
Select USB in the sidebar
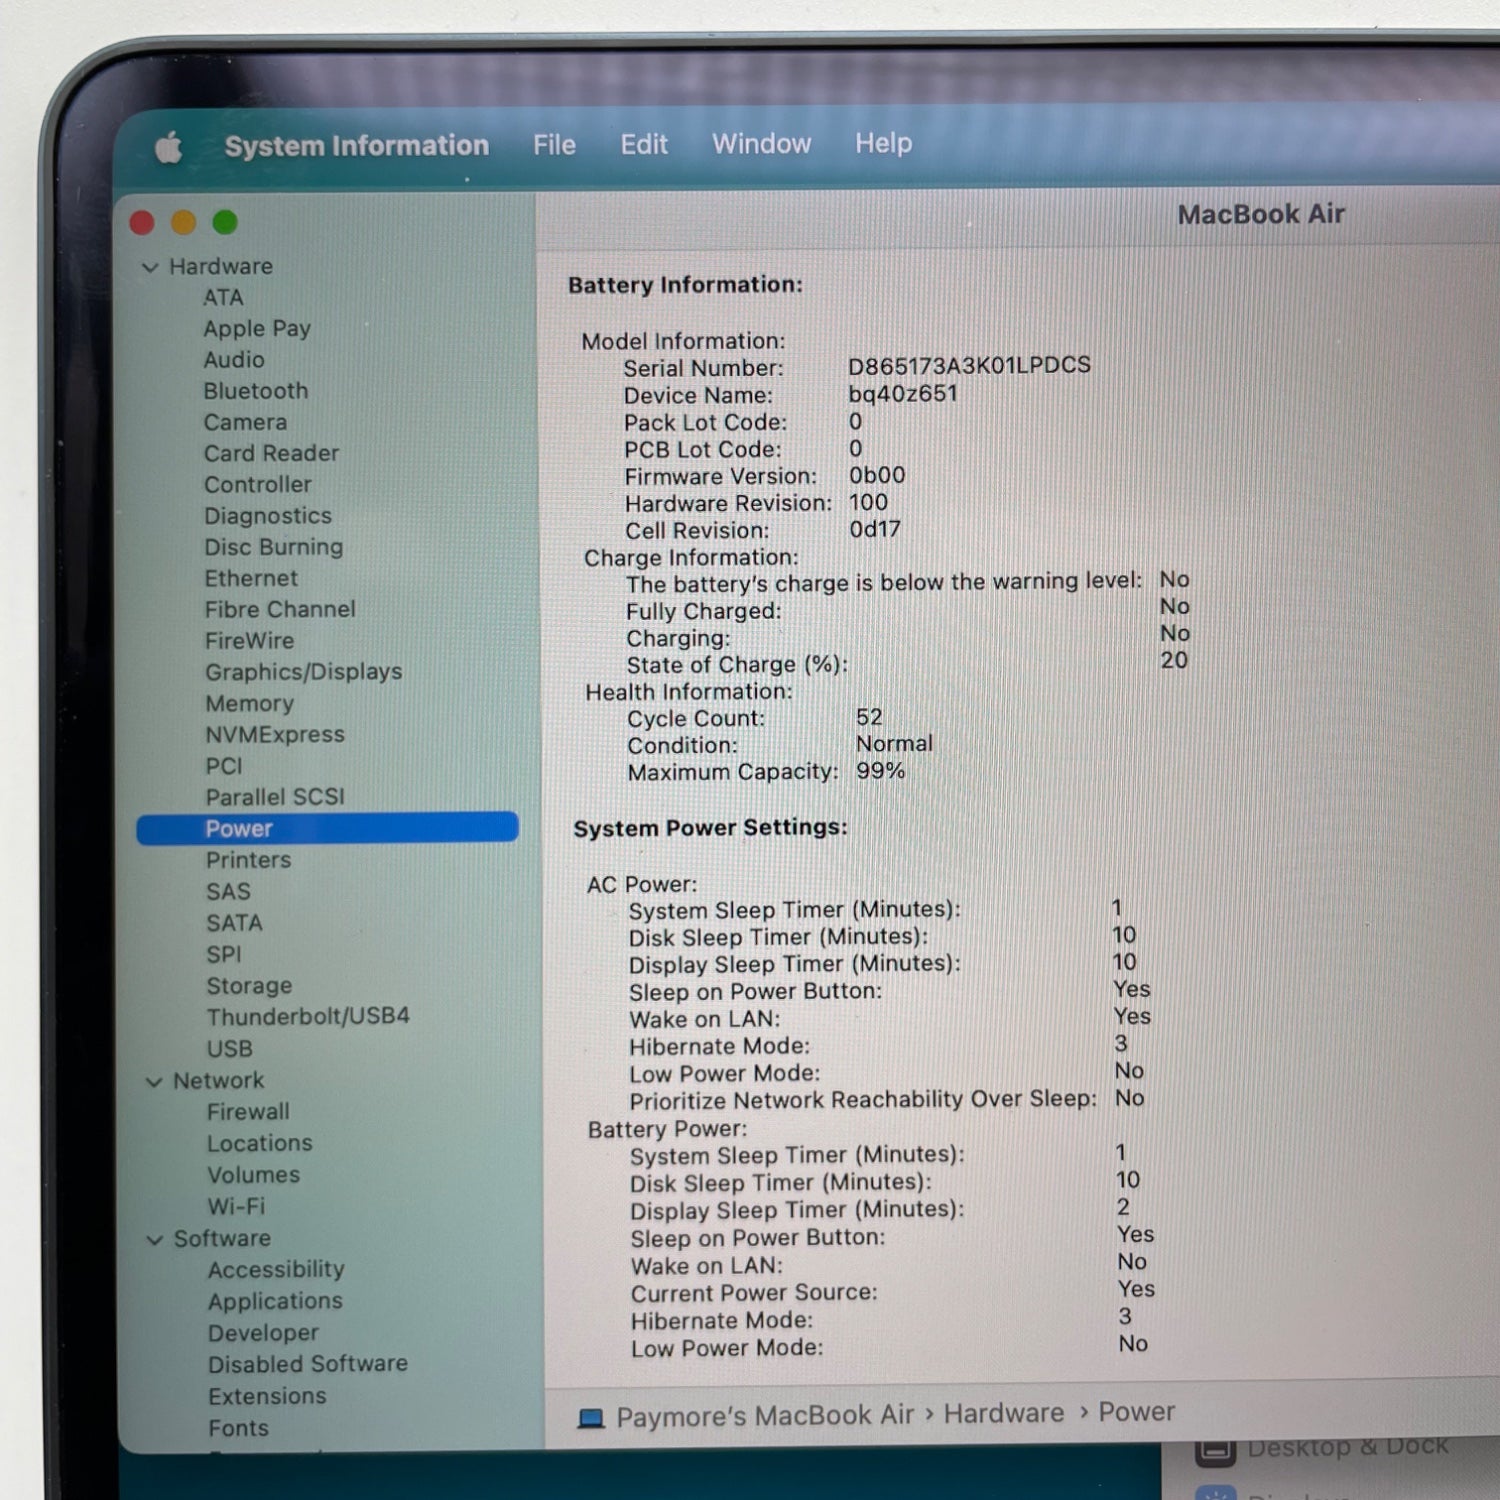point(230,1049)
